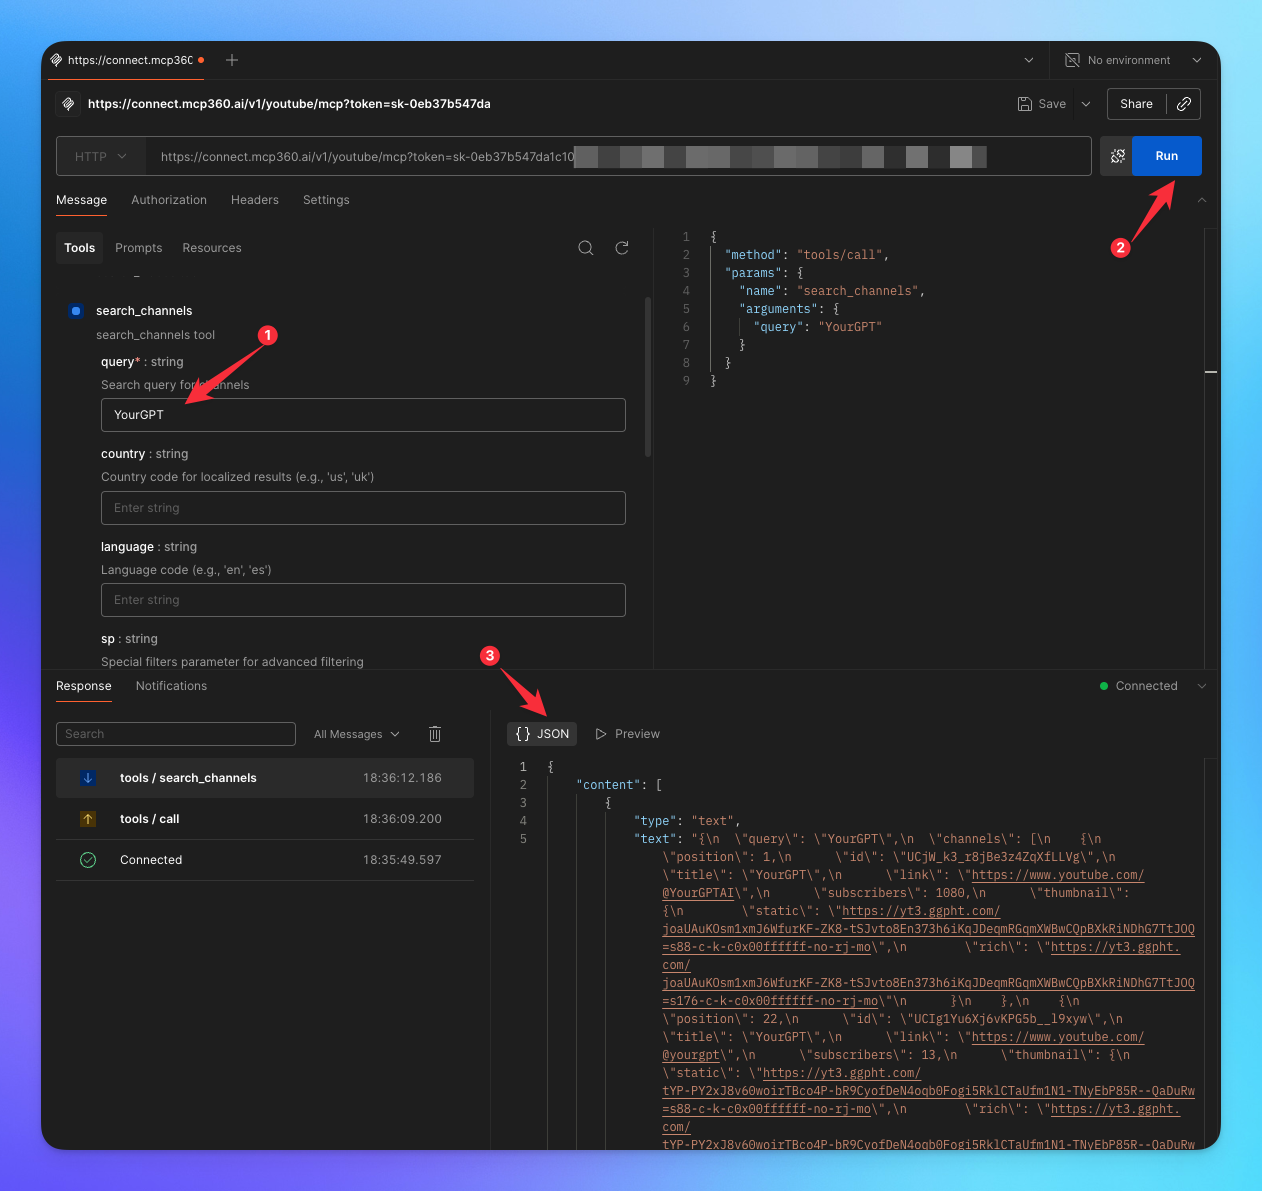This screenshot has width=1262, height=1191.
Task: Copy request link using the paperclip icon
Action: coord(1184,104)
